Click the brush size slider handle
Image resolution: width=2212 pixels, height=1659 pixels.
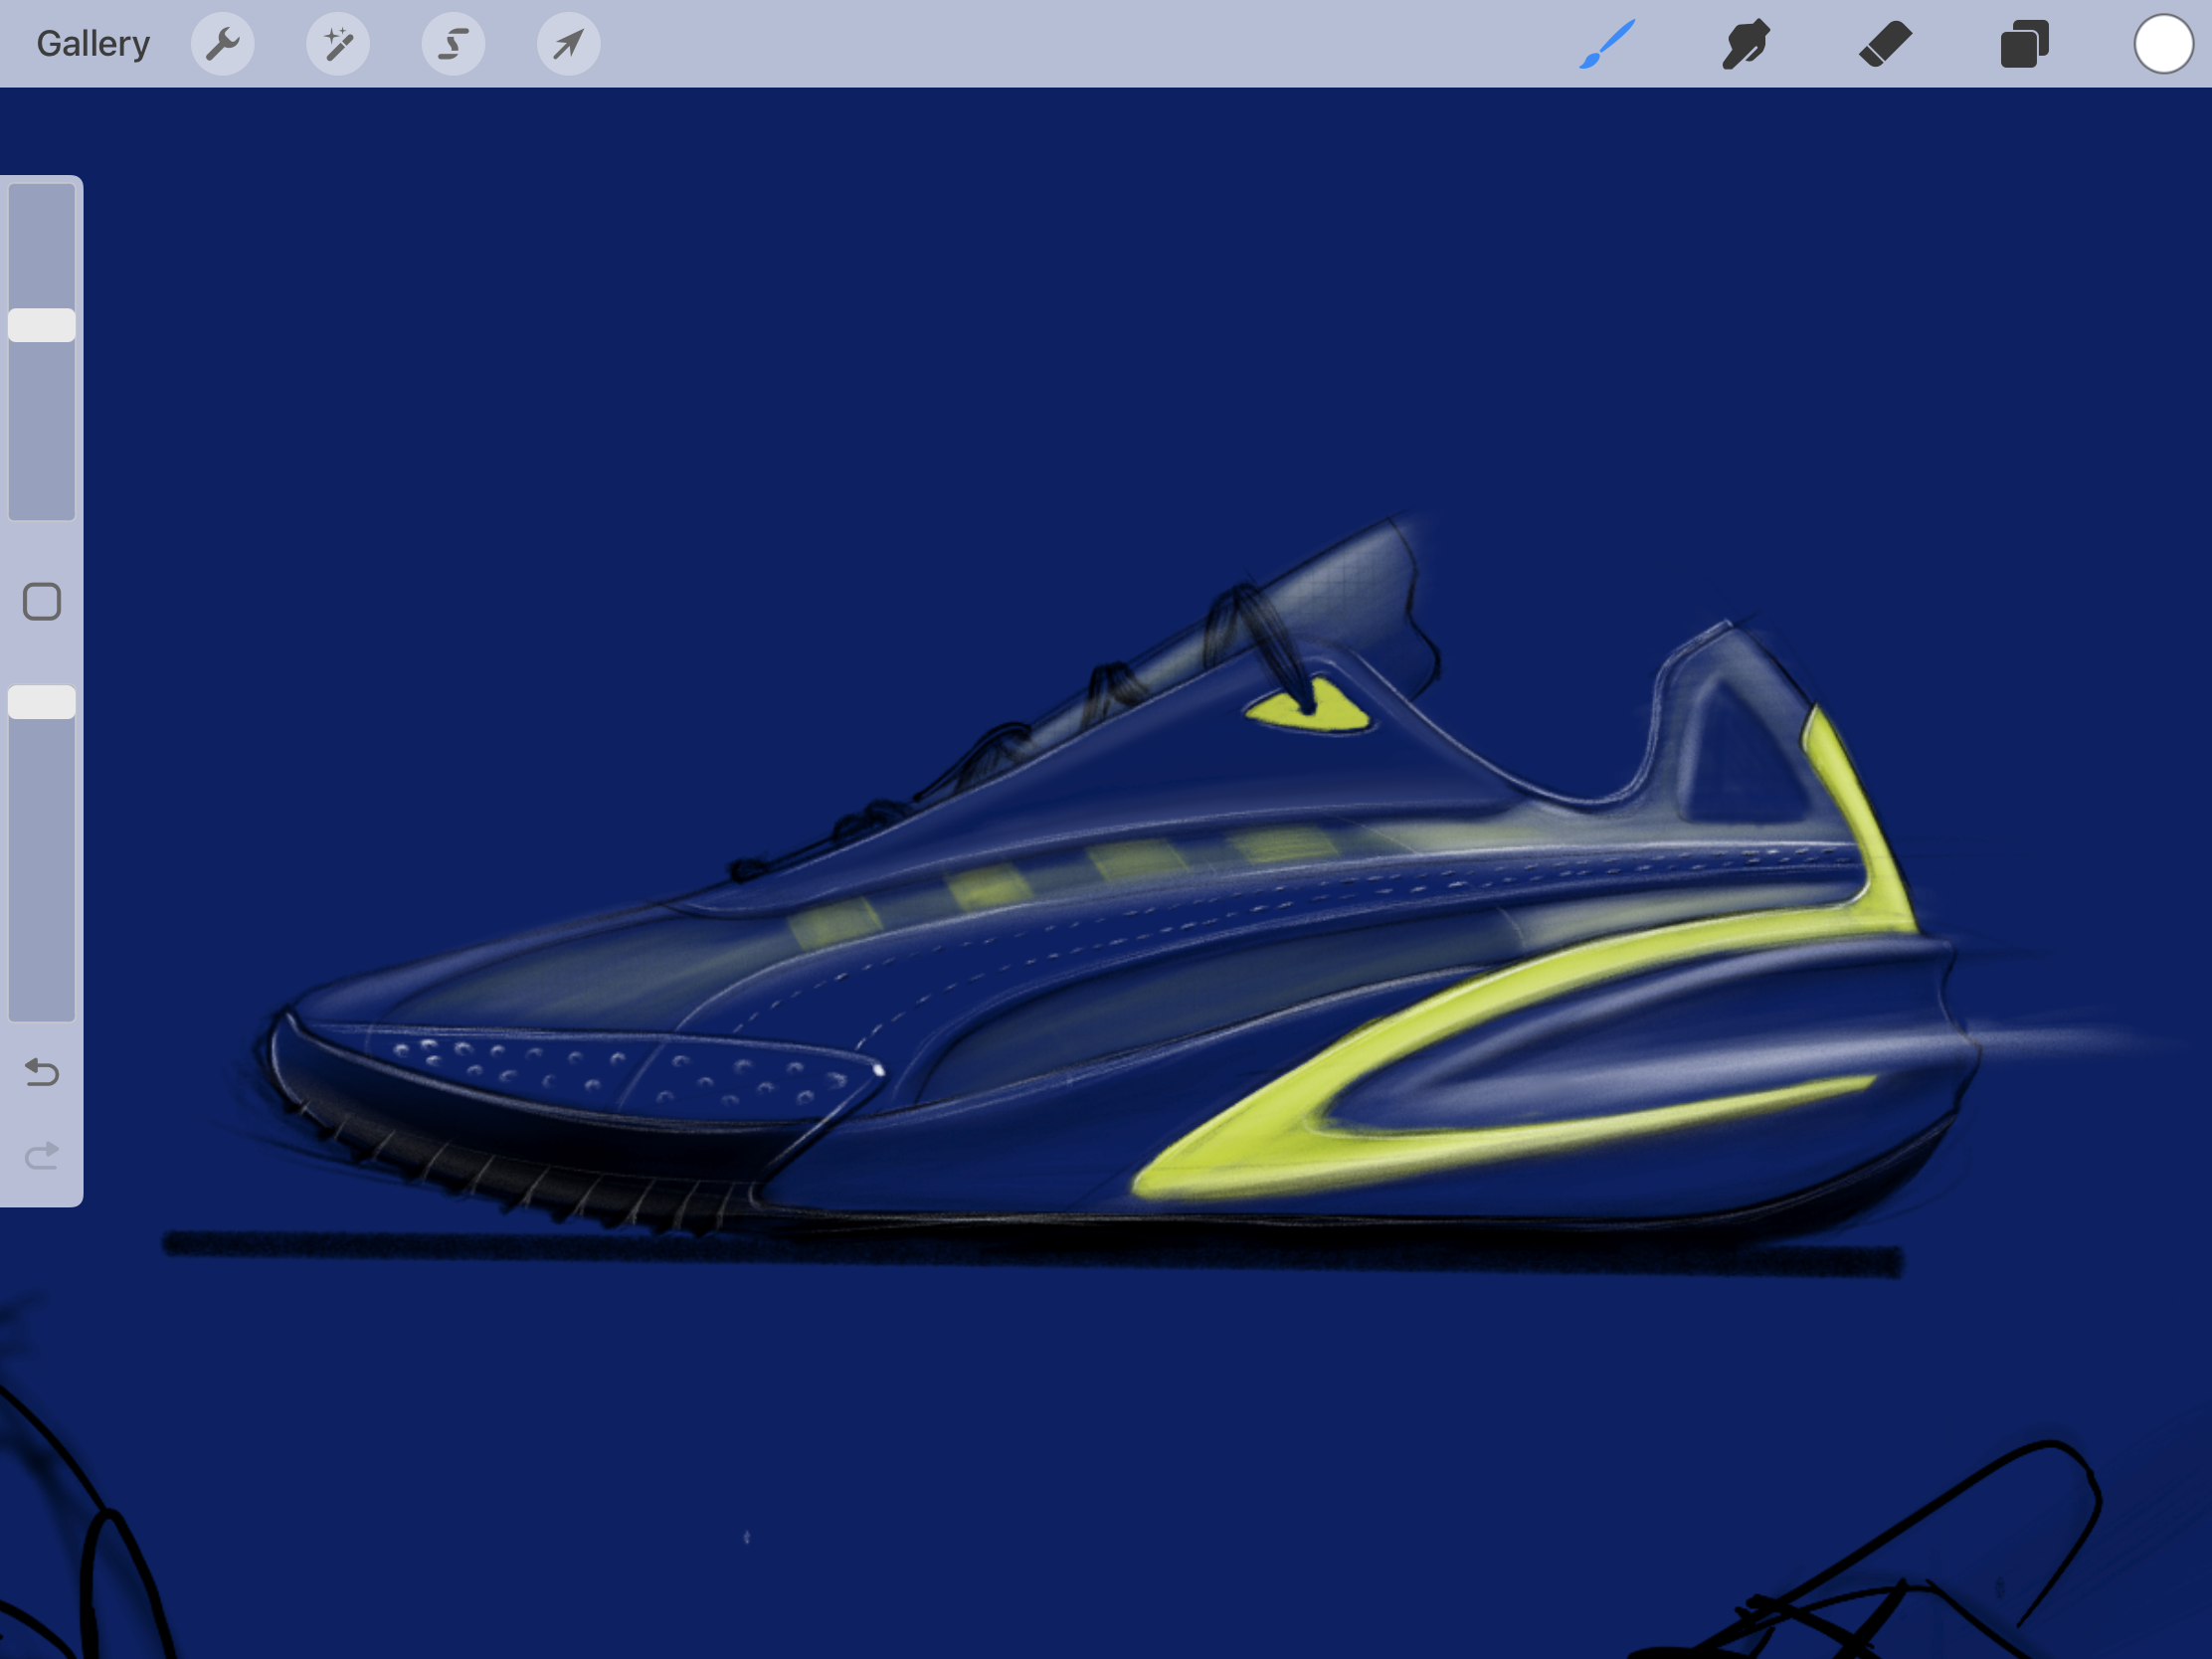click(x=42, y=325)
